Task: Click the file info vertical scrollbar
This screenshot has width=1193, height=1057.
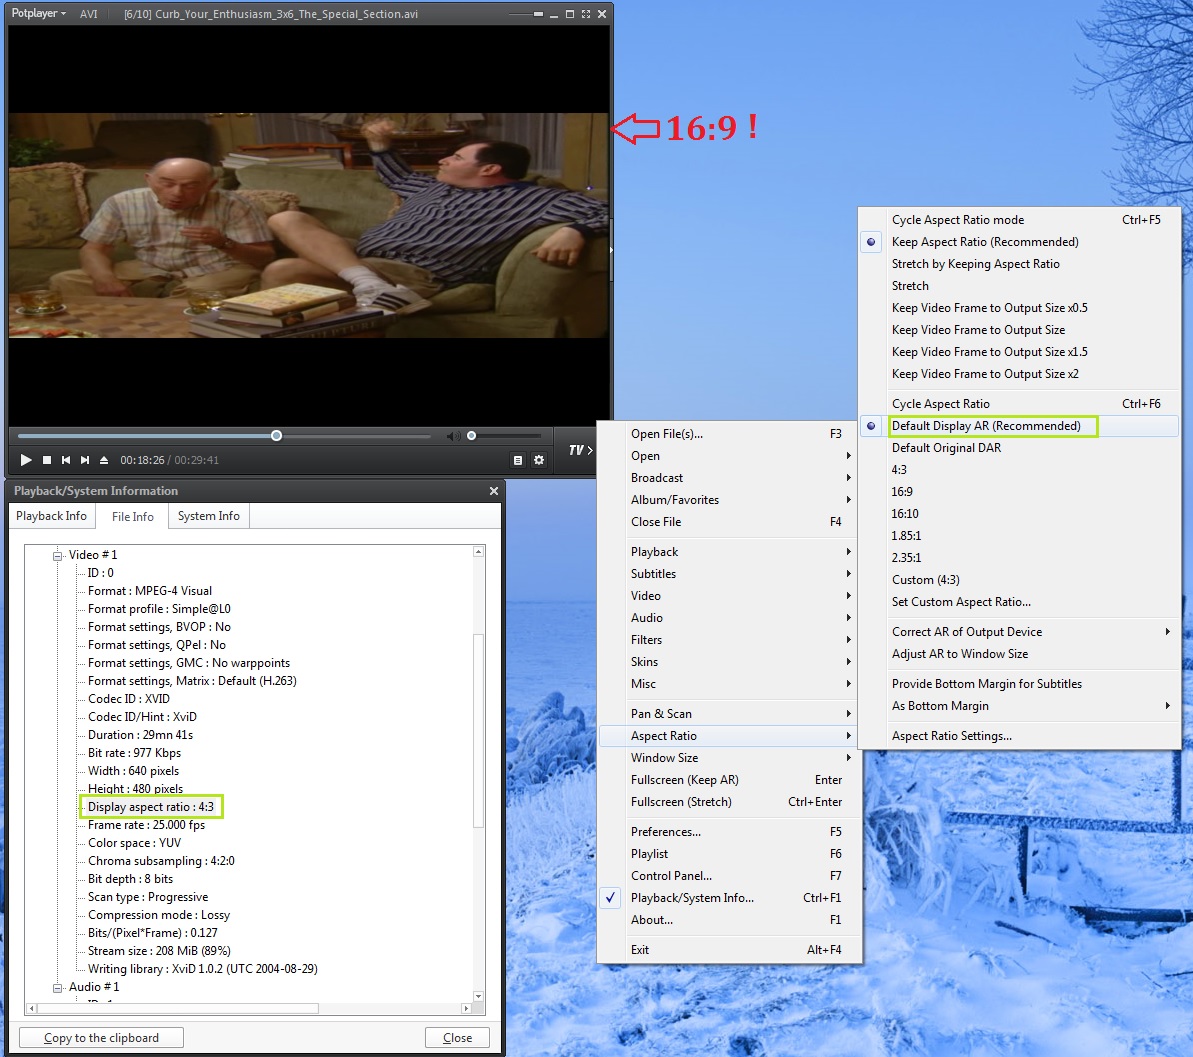Action: tap(479, 731)
